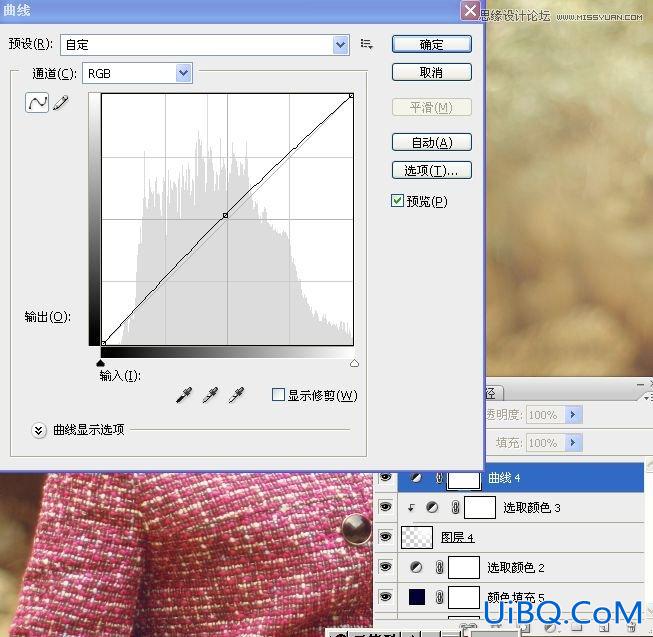Click the 取消 button
The height and width of the screenshot is (637, 653).
point(432,72)
